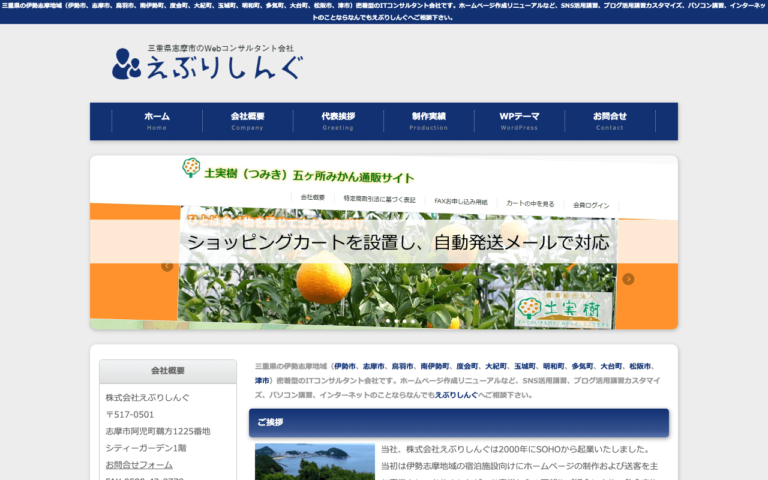The image size is (768, 480).
Task: Open the お問合せフォーム link in sidebar
Action: pos(139,464)
